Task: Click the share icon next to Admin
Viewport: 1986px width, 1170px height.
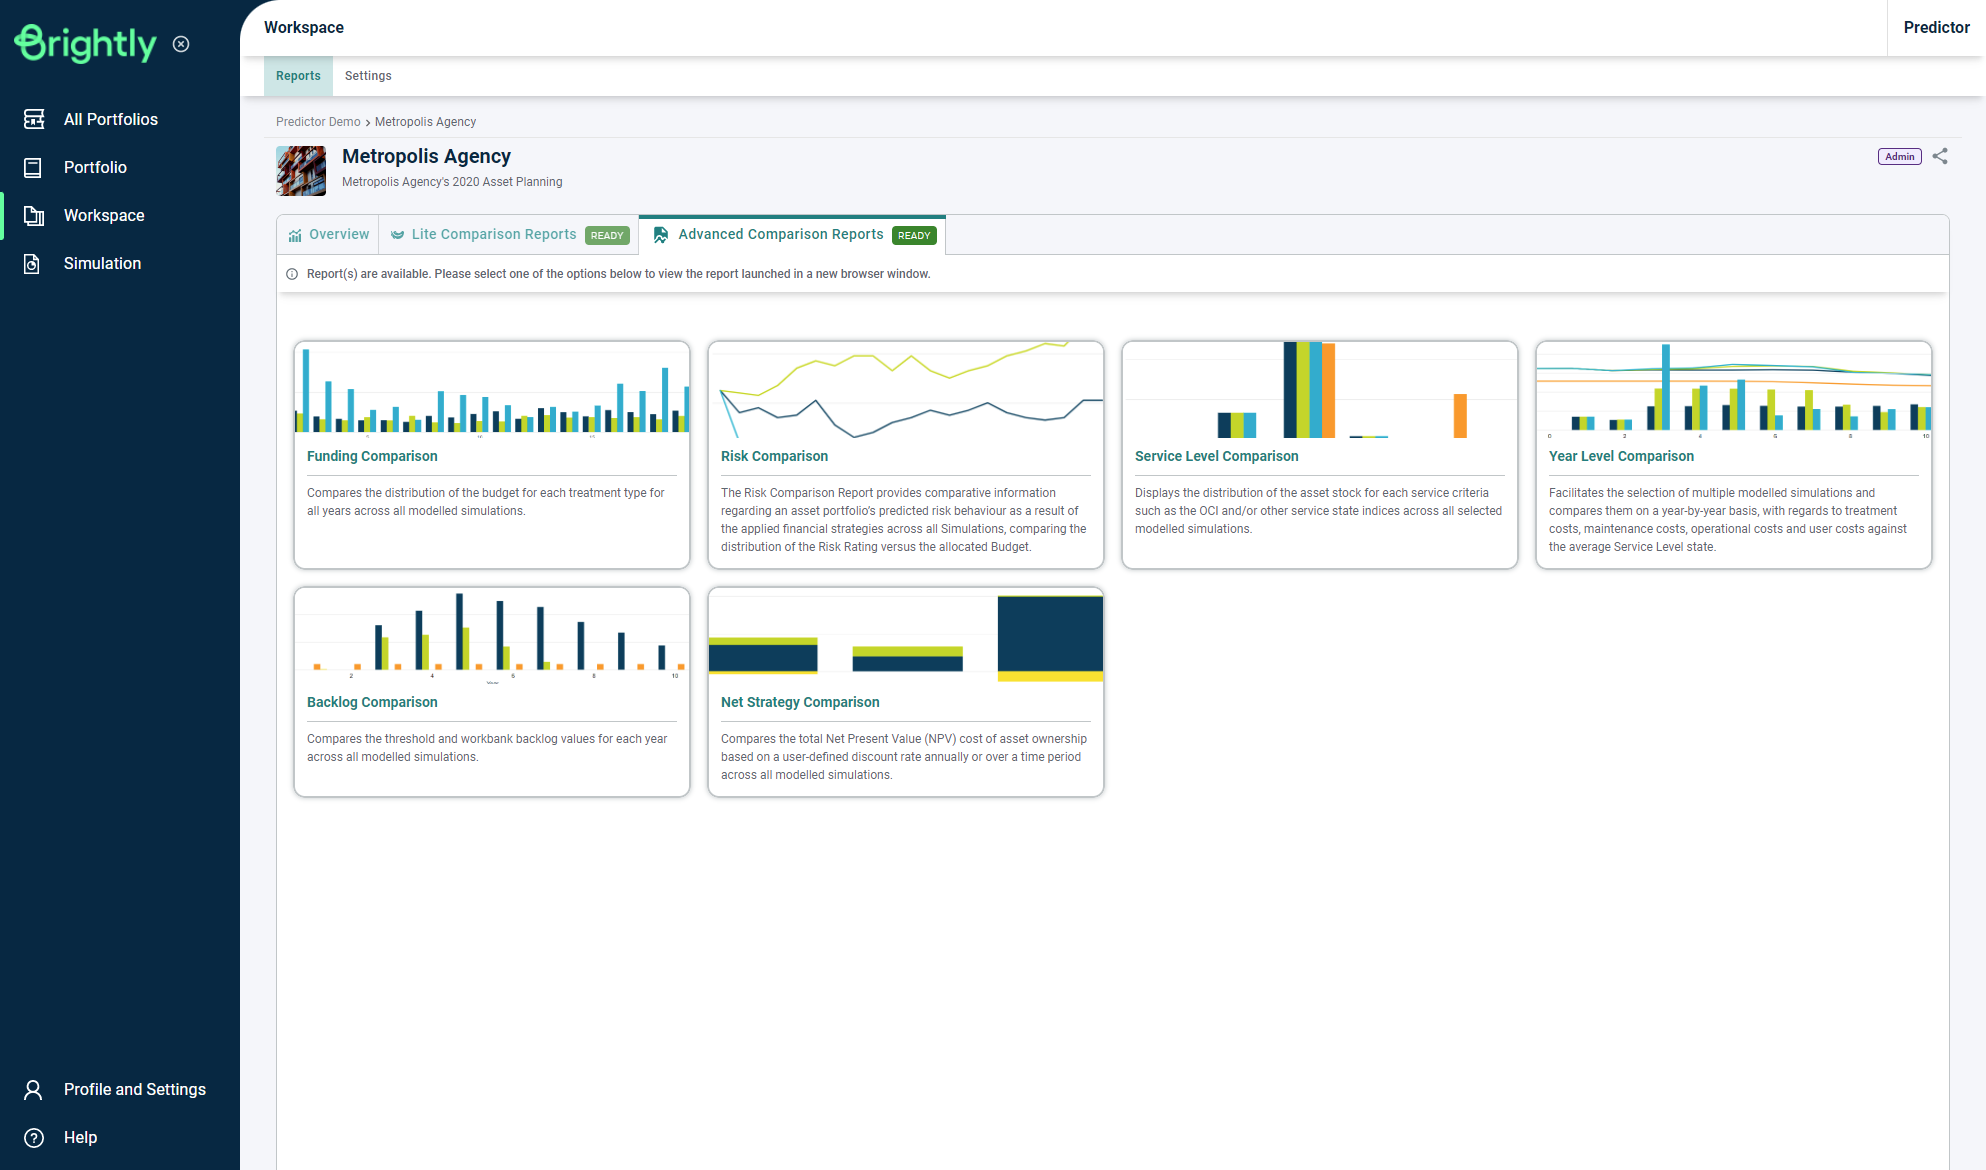Action: 1940,156
